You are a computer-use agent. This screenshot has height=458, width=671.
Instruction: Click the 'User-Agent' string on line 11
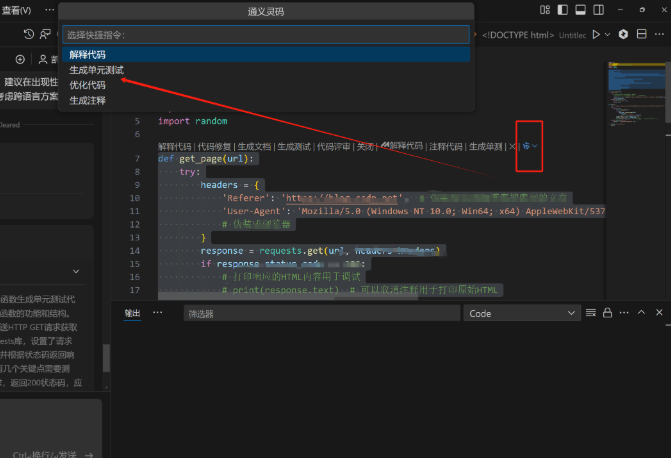(x=254, y=211)
